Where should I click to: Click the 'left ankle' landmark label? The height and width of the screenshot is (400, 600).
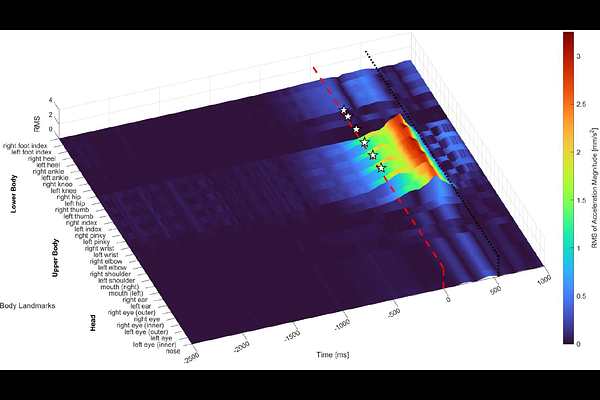click(55, 178)
